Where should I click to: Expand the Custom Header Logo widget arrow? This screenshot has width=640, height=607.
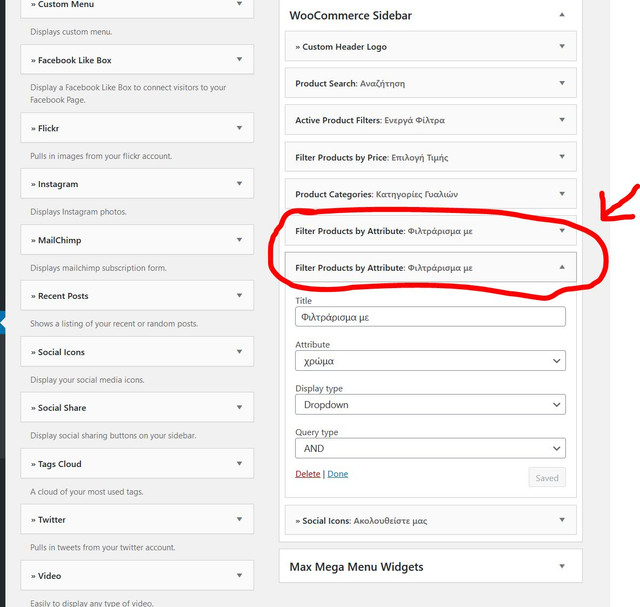[562, 46]
